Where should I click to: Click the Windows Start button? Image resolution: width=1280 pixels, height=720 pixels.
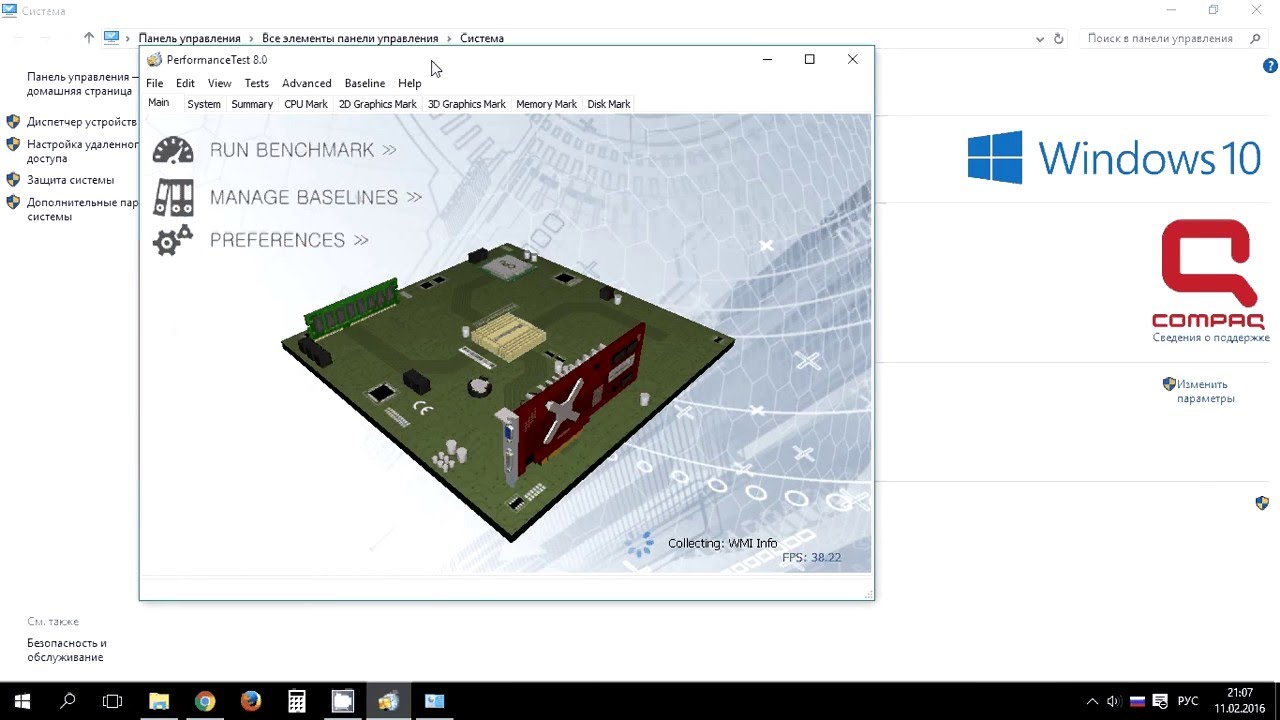point(22,701)
